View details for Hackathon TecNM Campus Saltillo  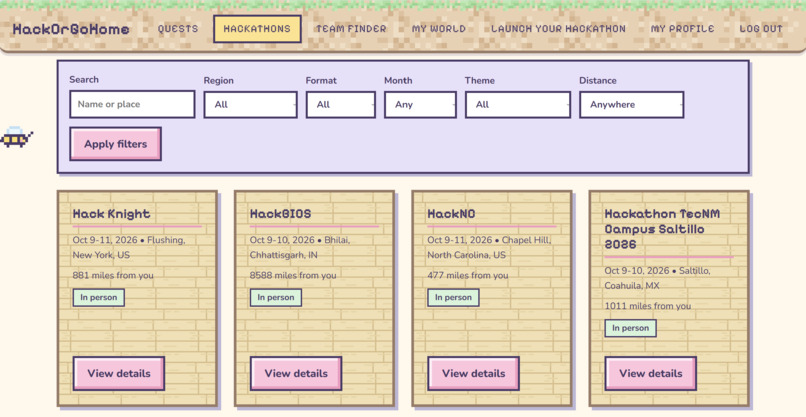[x=651, y=373]
